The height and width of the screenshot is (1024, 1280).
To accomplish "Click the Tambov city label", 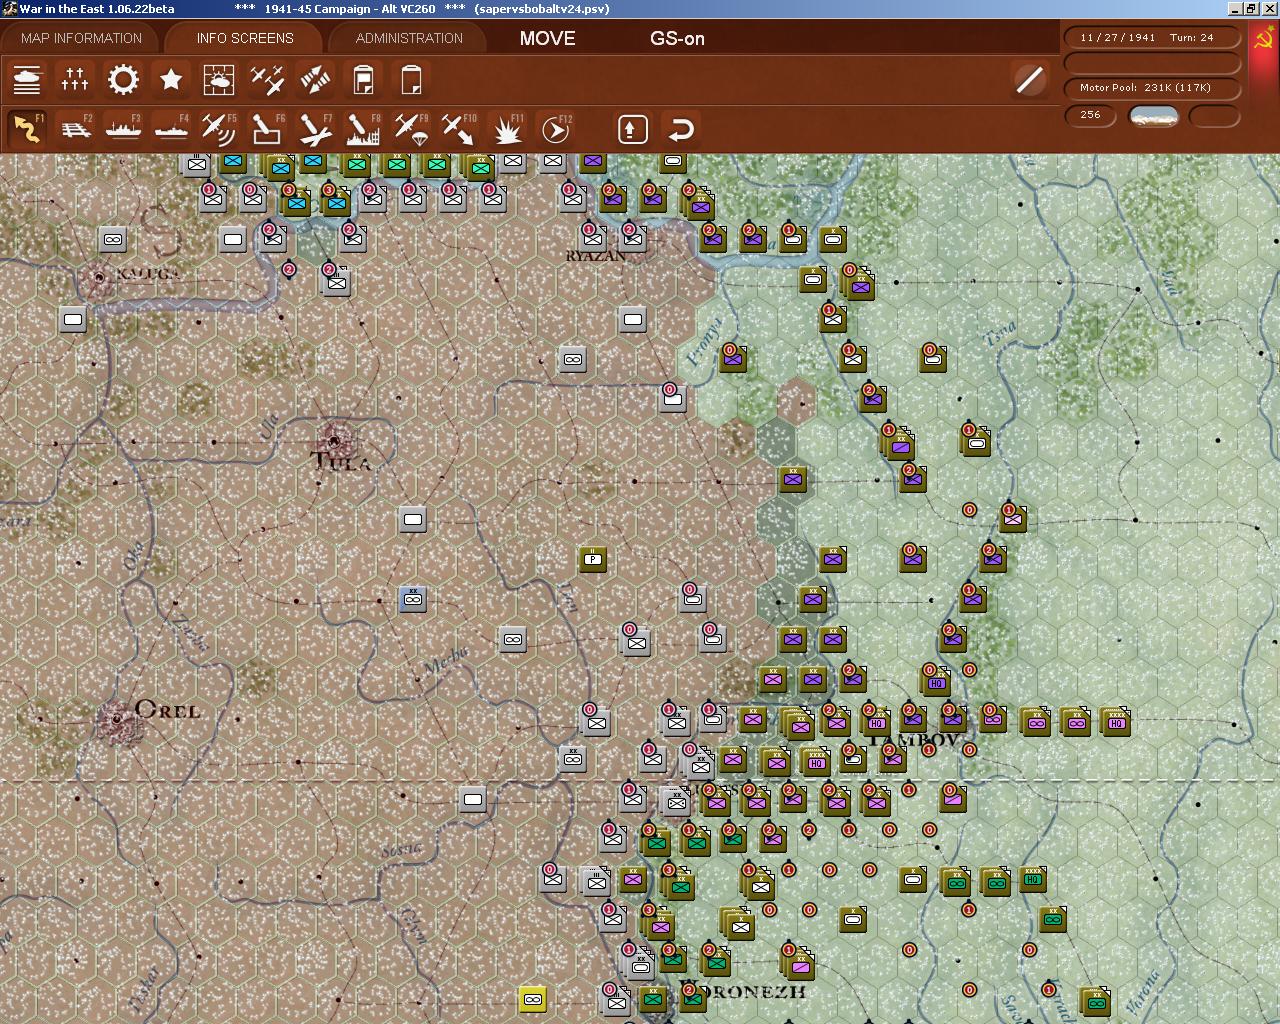I will pos(914,741).
